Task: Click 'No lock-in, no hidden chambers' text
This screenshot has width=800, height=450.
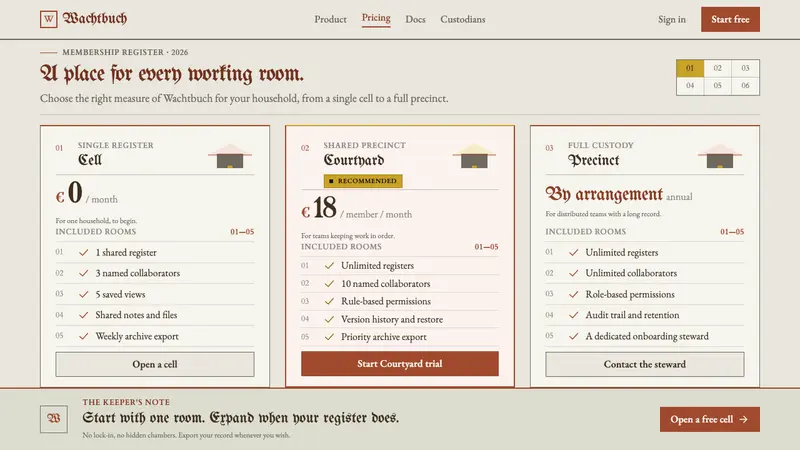Action: [x=186, y=435]
